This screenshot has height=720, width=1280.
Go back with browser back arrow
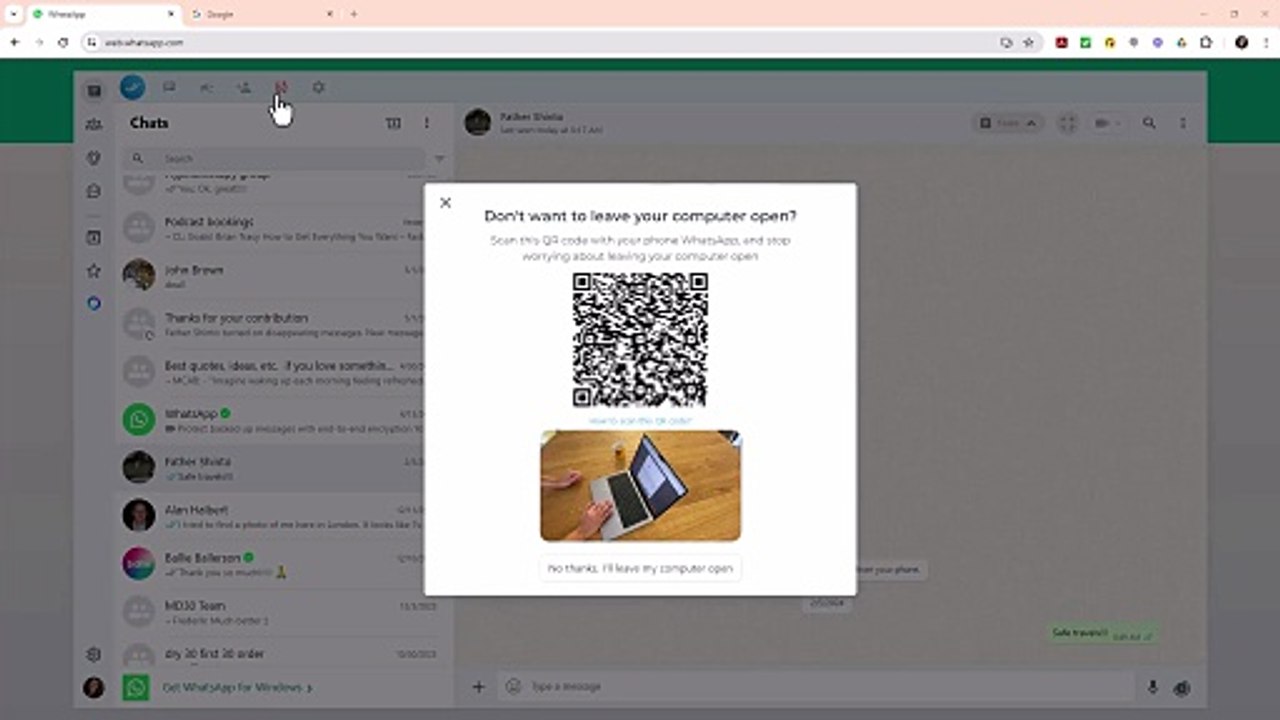click(x=15, y=43)
